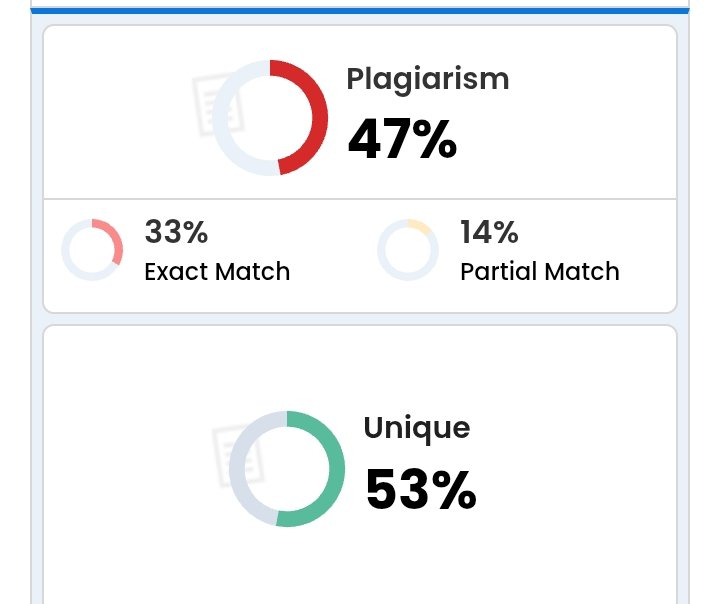Select the Unique heading text
Image resolution: width=720 pixels, height=604 pixels.
coord(416,429)
